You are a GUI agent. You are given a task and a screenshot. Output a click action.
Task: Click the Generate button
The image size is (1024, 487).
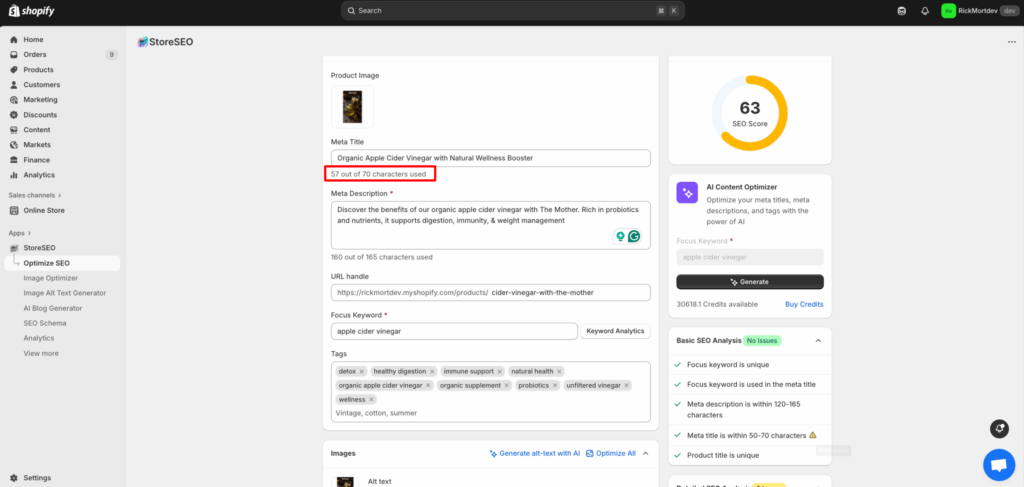[750, 282]
